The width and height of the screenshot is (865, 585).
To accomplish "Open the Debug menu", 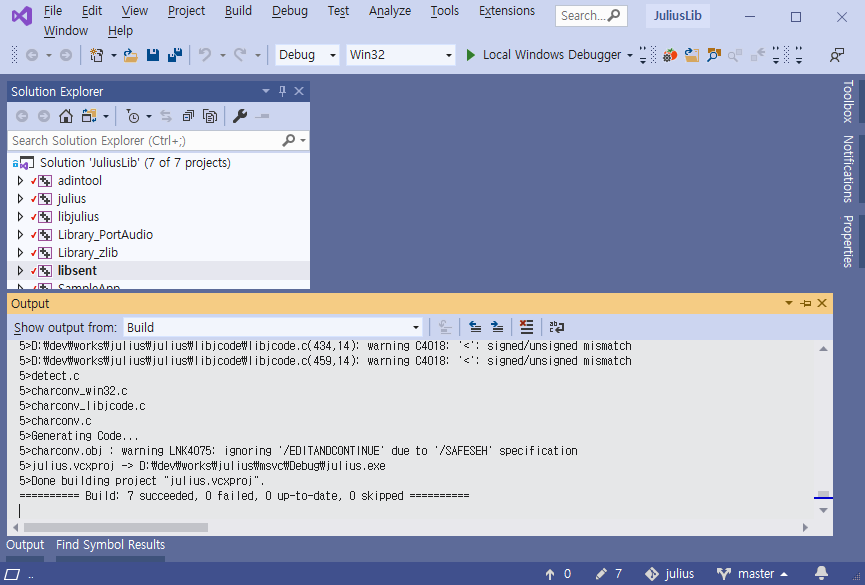I will click(x=290, y=11).
